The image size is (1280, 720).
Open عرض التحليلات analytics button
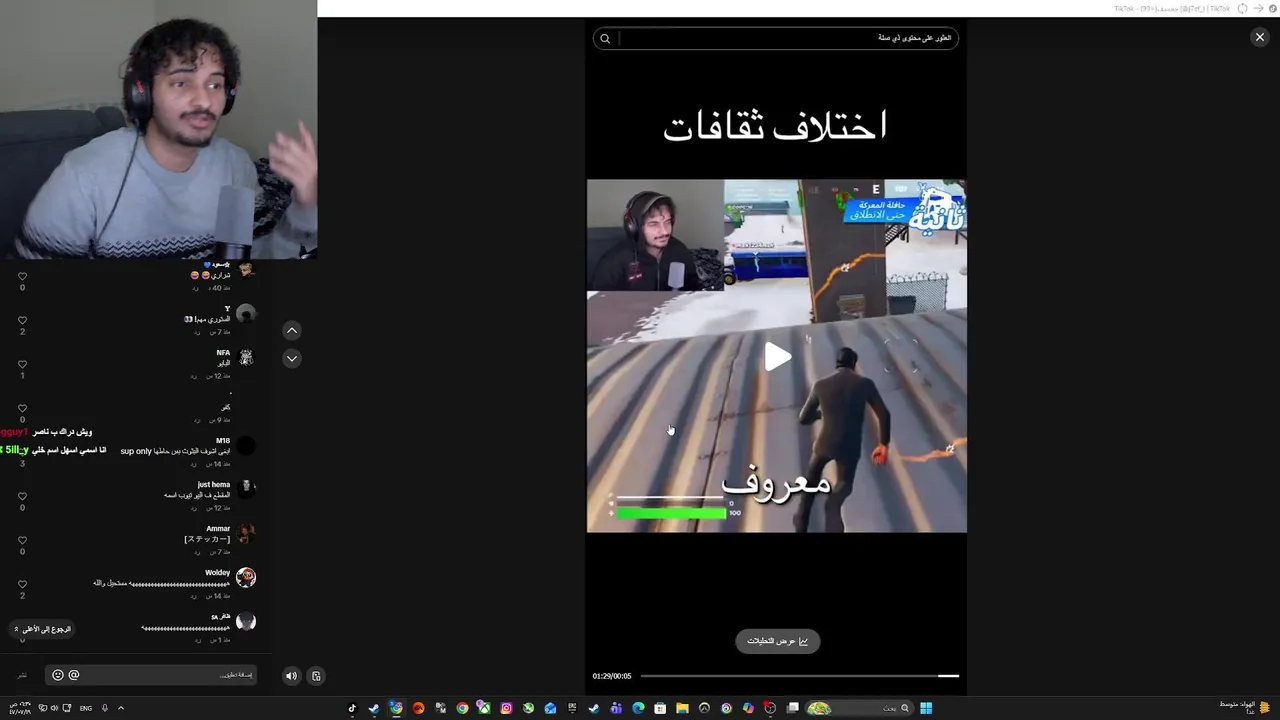pyautogui.click(x=777, y=641)
